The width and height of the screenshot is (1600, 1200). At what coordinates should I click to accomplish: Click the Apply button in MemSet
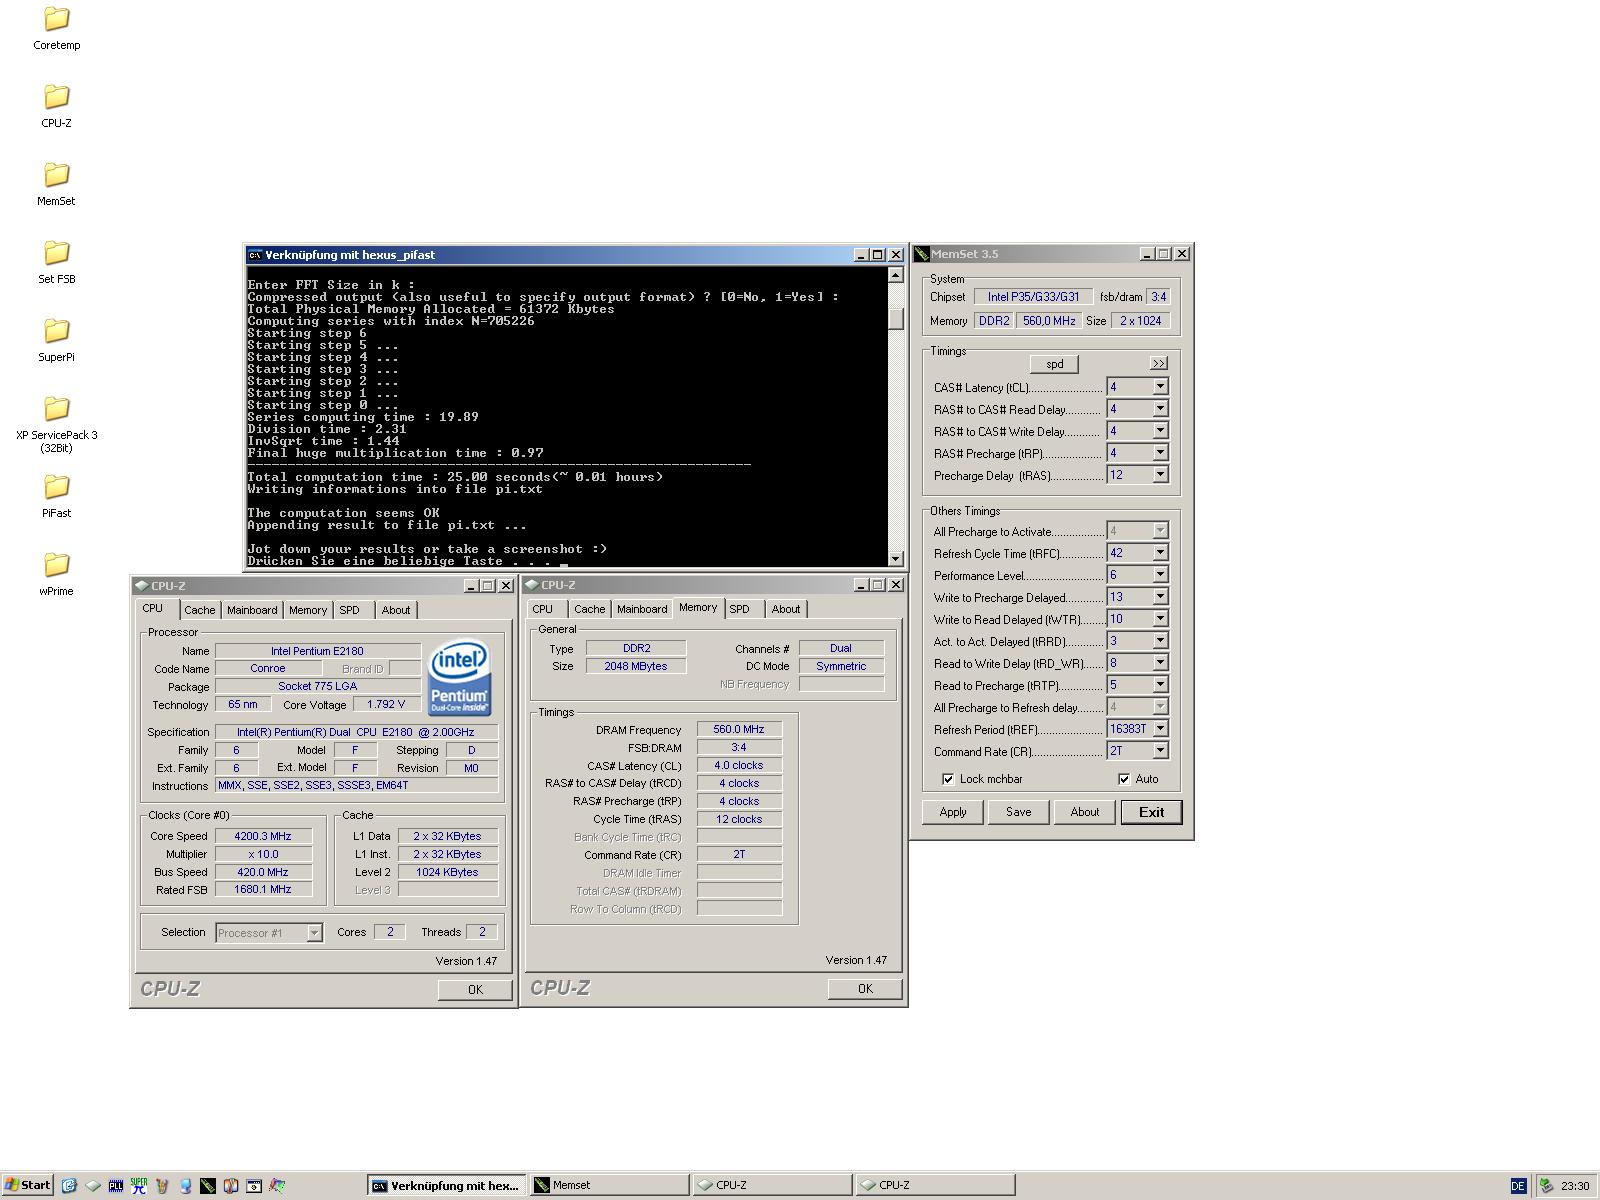(x=953, y=812)
